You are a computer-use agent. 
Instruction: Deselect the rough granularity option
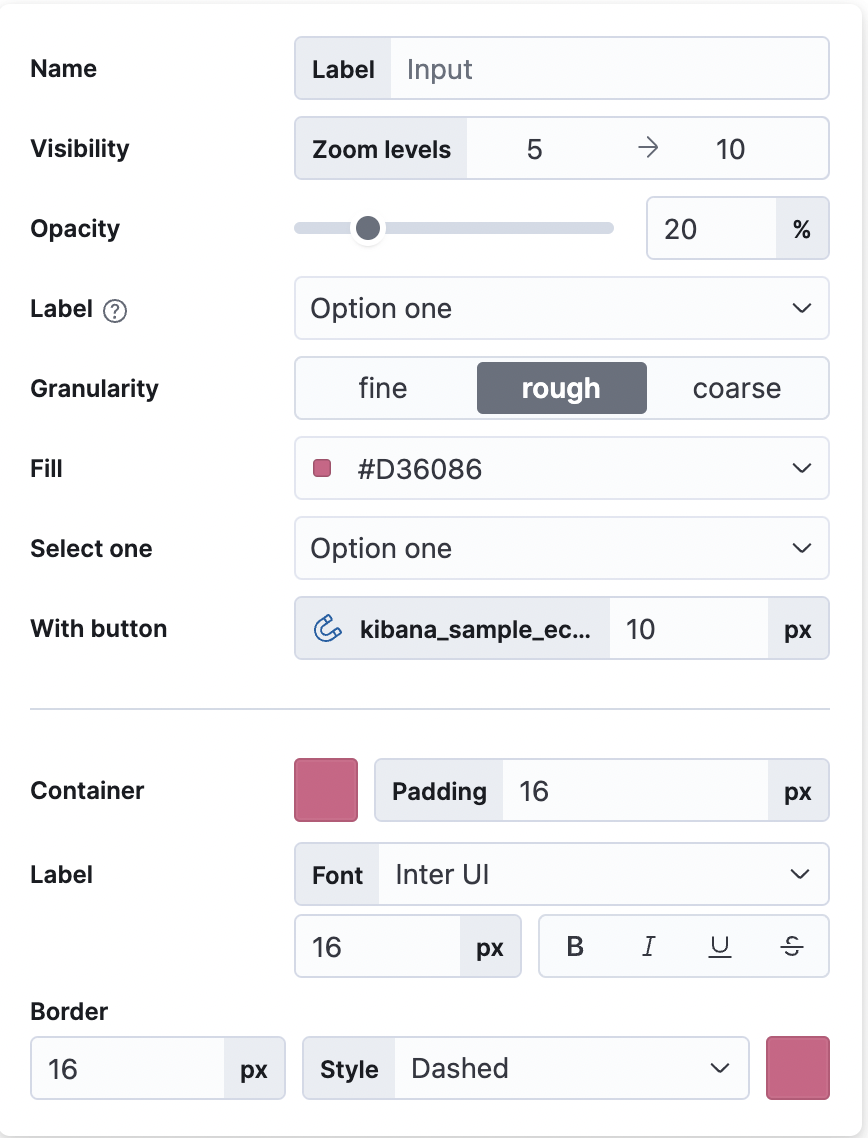(x=561, y=388)
